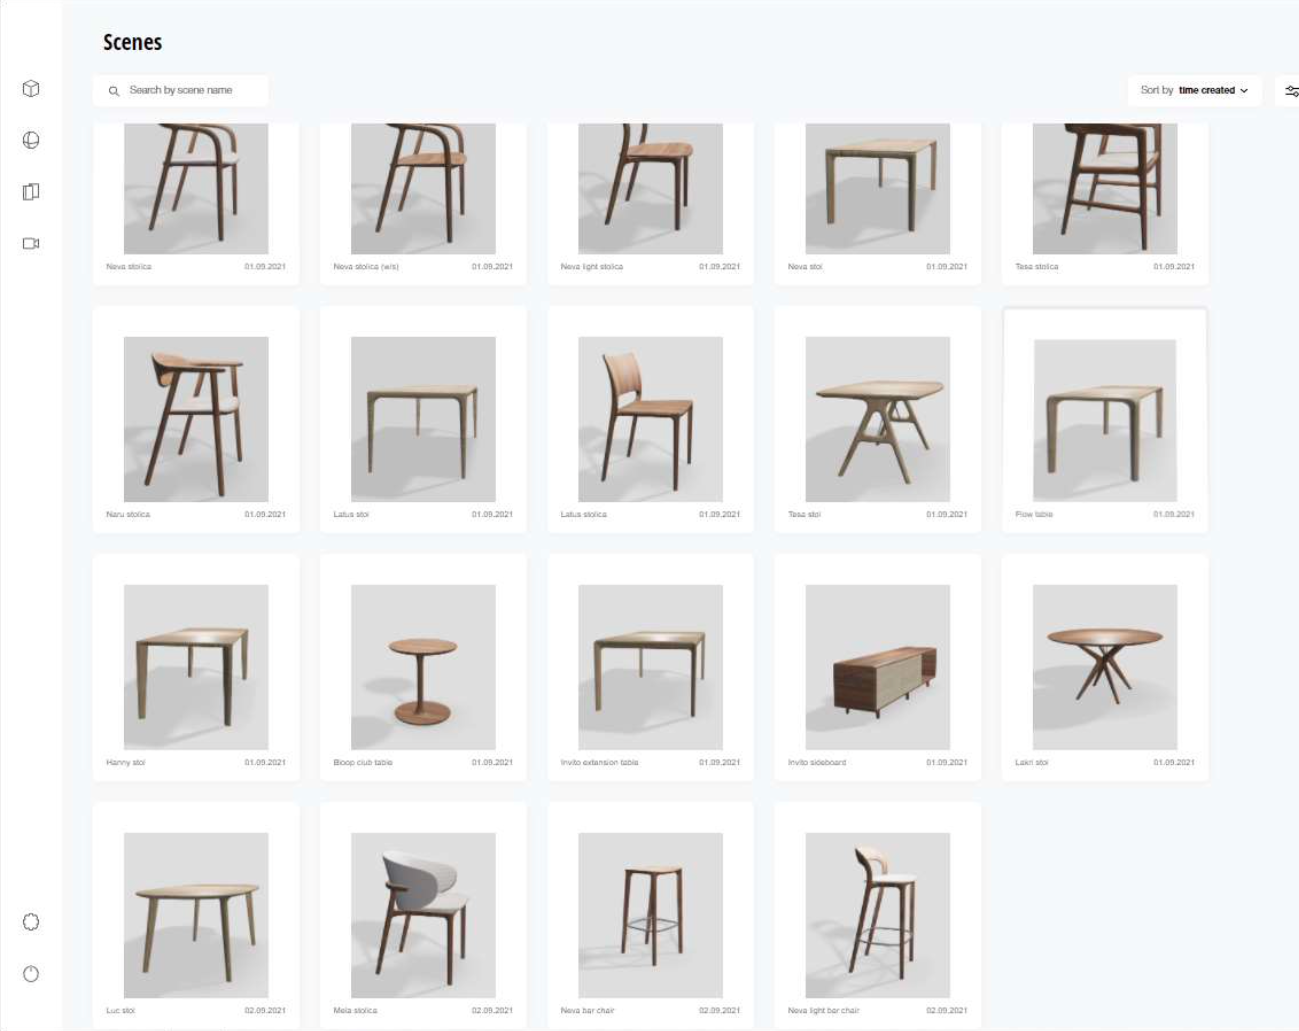Screen dimensions: 1299x1031
Task: Select the Latus stolica scene
Action: tap(650, 420)
